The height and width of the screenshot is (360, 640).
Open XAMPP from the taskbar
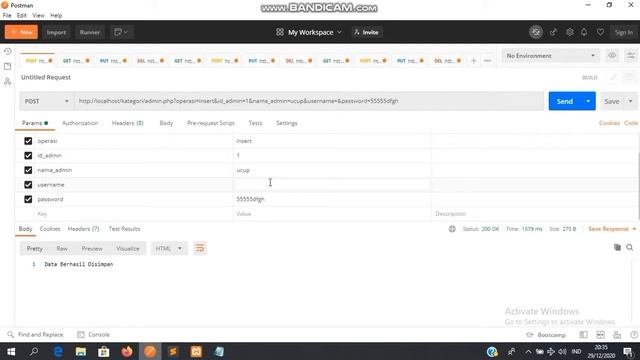pos(196,351)
